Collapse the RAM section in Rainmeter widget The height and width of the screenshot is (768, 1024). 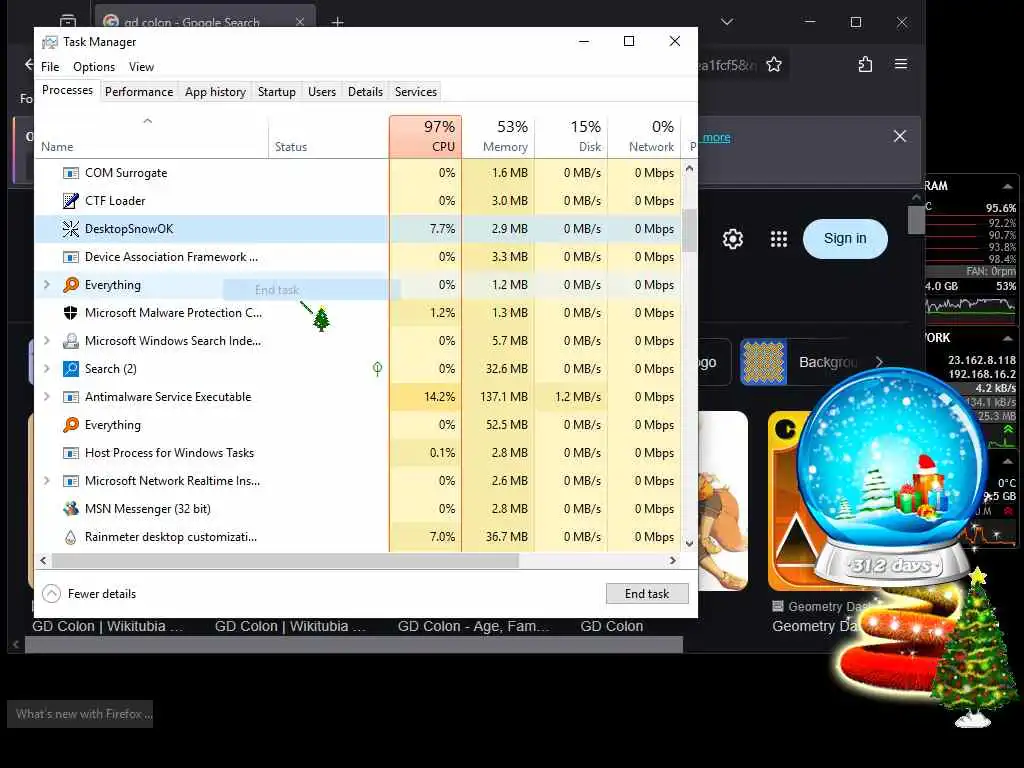click(1008, 187)
